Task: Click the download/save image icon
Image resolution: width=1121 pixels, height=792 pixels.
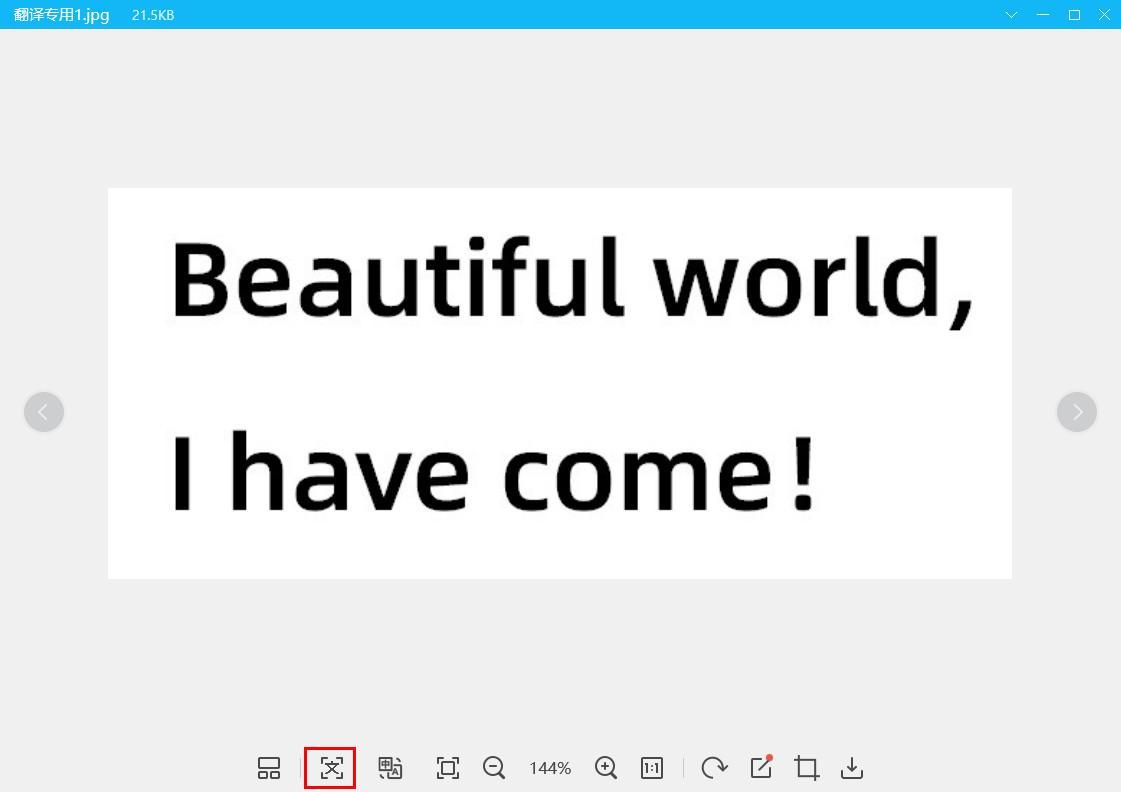Action: 852,768
